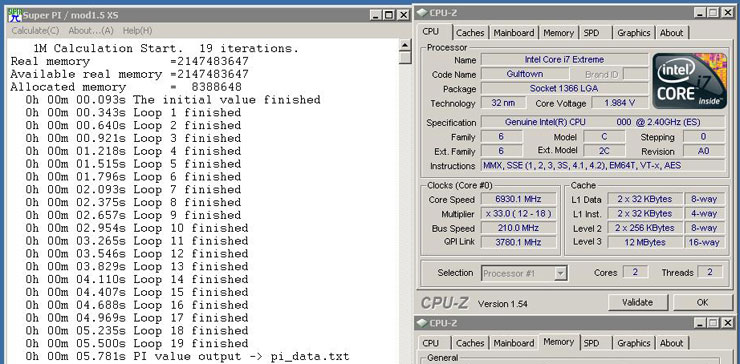The width and height of the screenshot is (740, 364).
Task: Click the Code Name value 'Gulftown'
Action: coord(525,74)
